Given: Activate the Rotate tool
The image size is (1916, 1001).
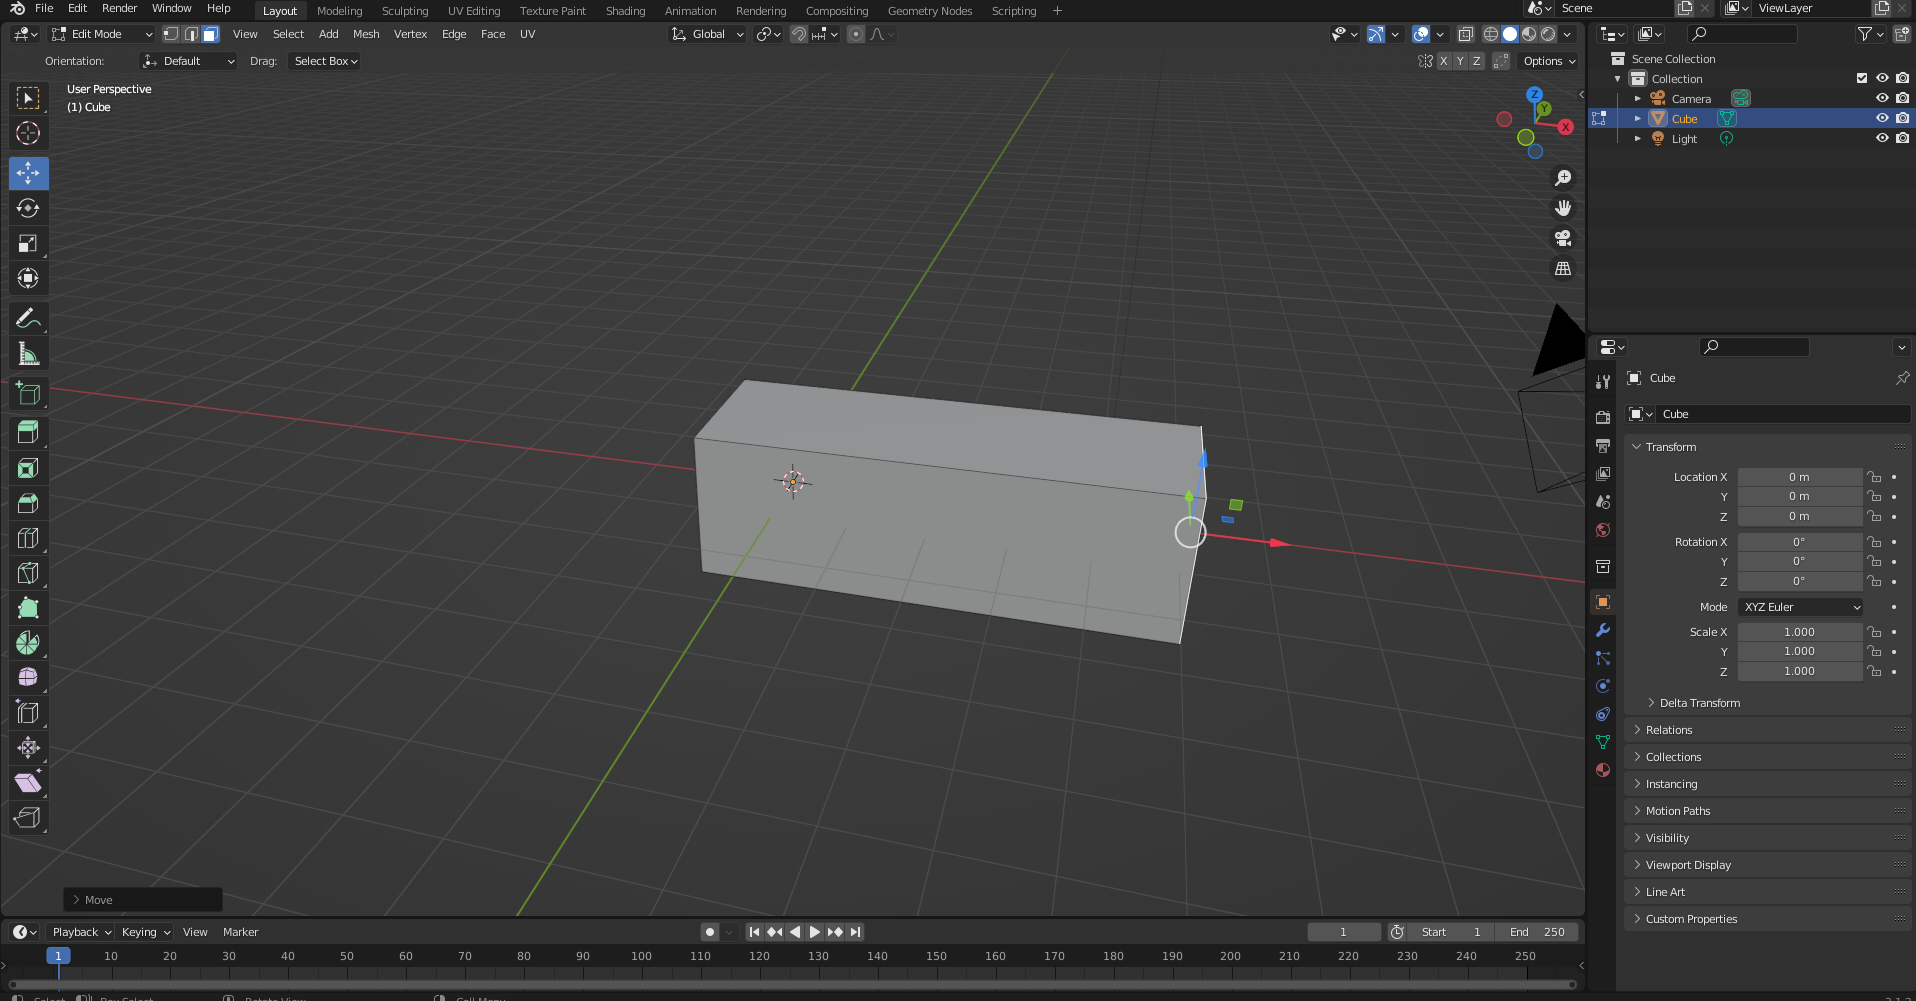Looking at the screenshot, I should pos(28,208).
